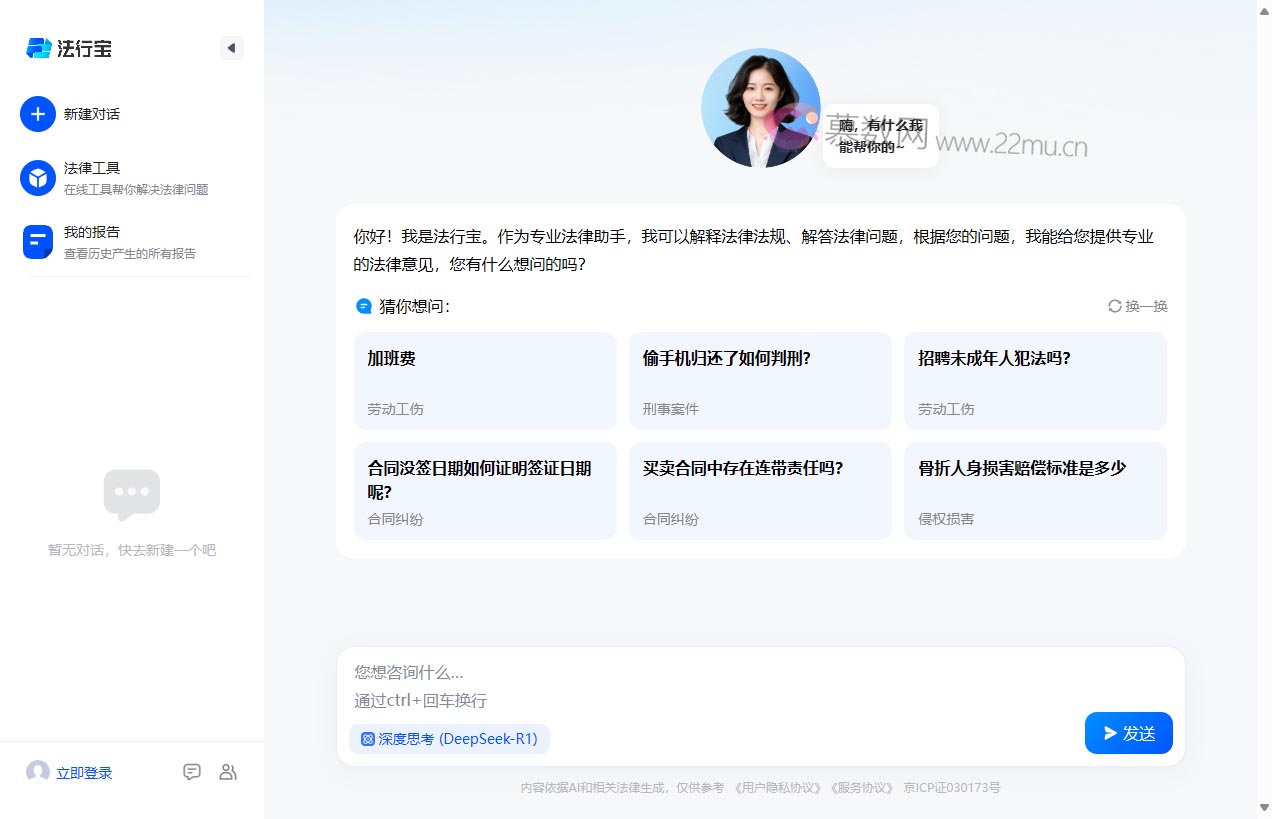Click the refresh icon next to 换一换

(1114, 307)
